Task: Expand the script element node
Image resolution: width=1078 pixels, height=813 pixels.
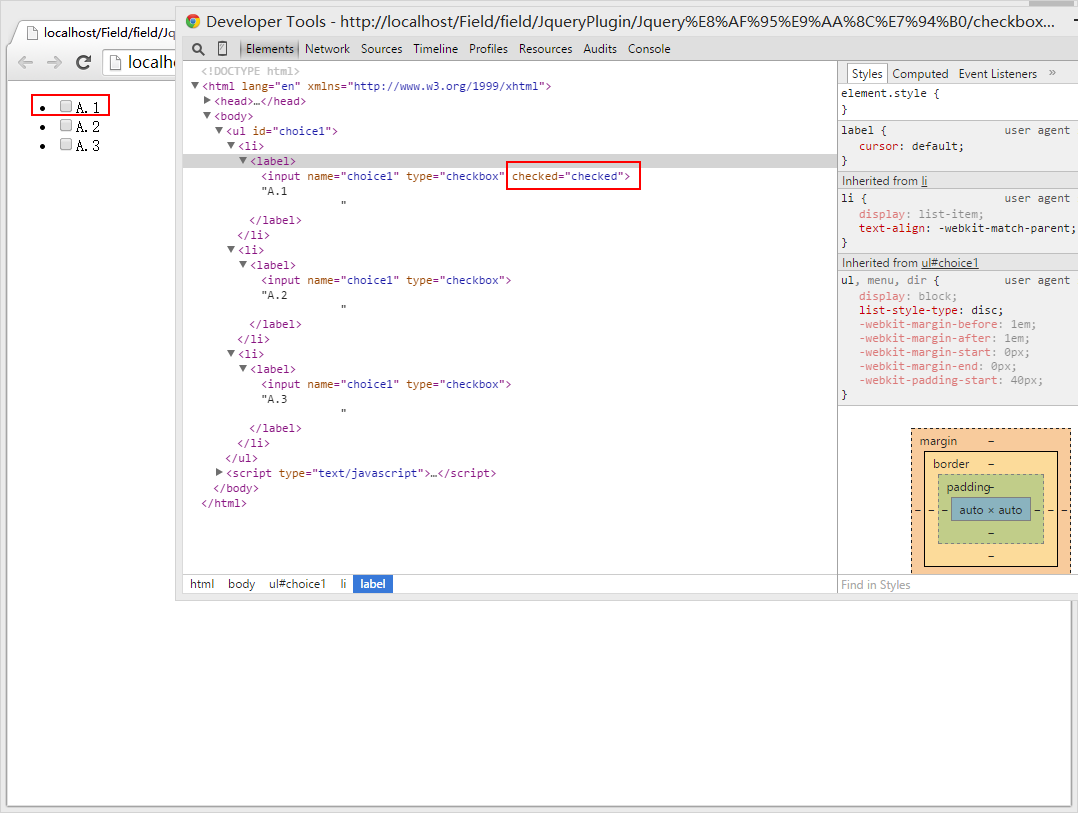Action: [x=219, y=472]
